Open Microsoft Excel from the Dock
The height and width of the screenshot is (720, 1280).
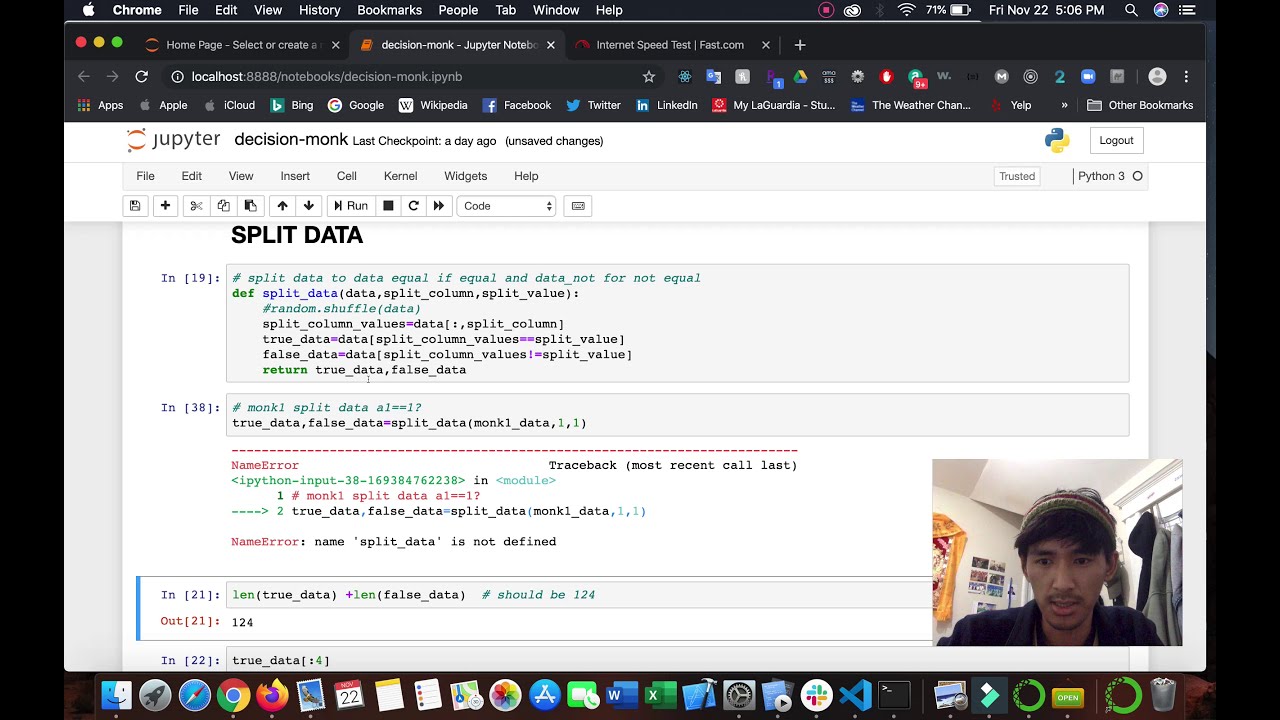pos(661,695)
